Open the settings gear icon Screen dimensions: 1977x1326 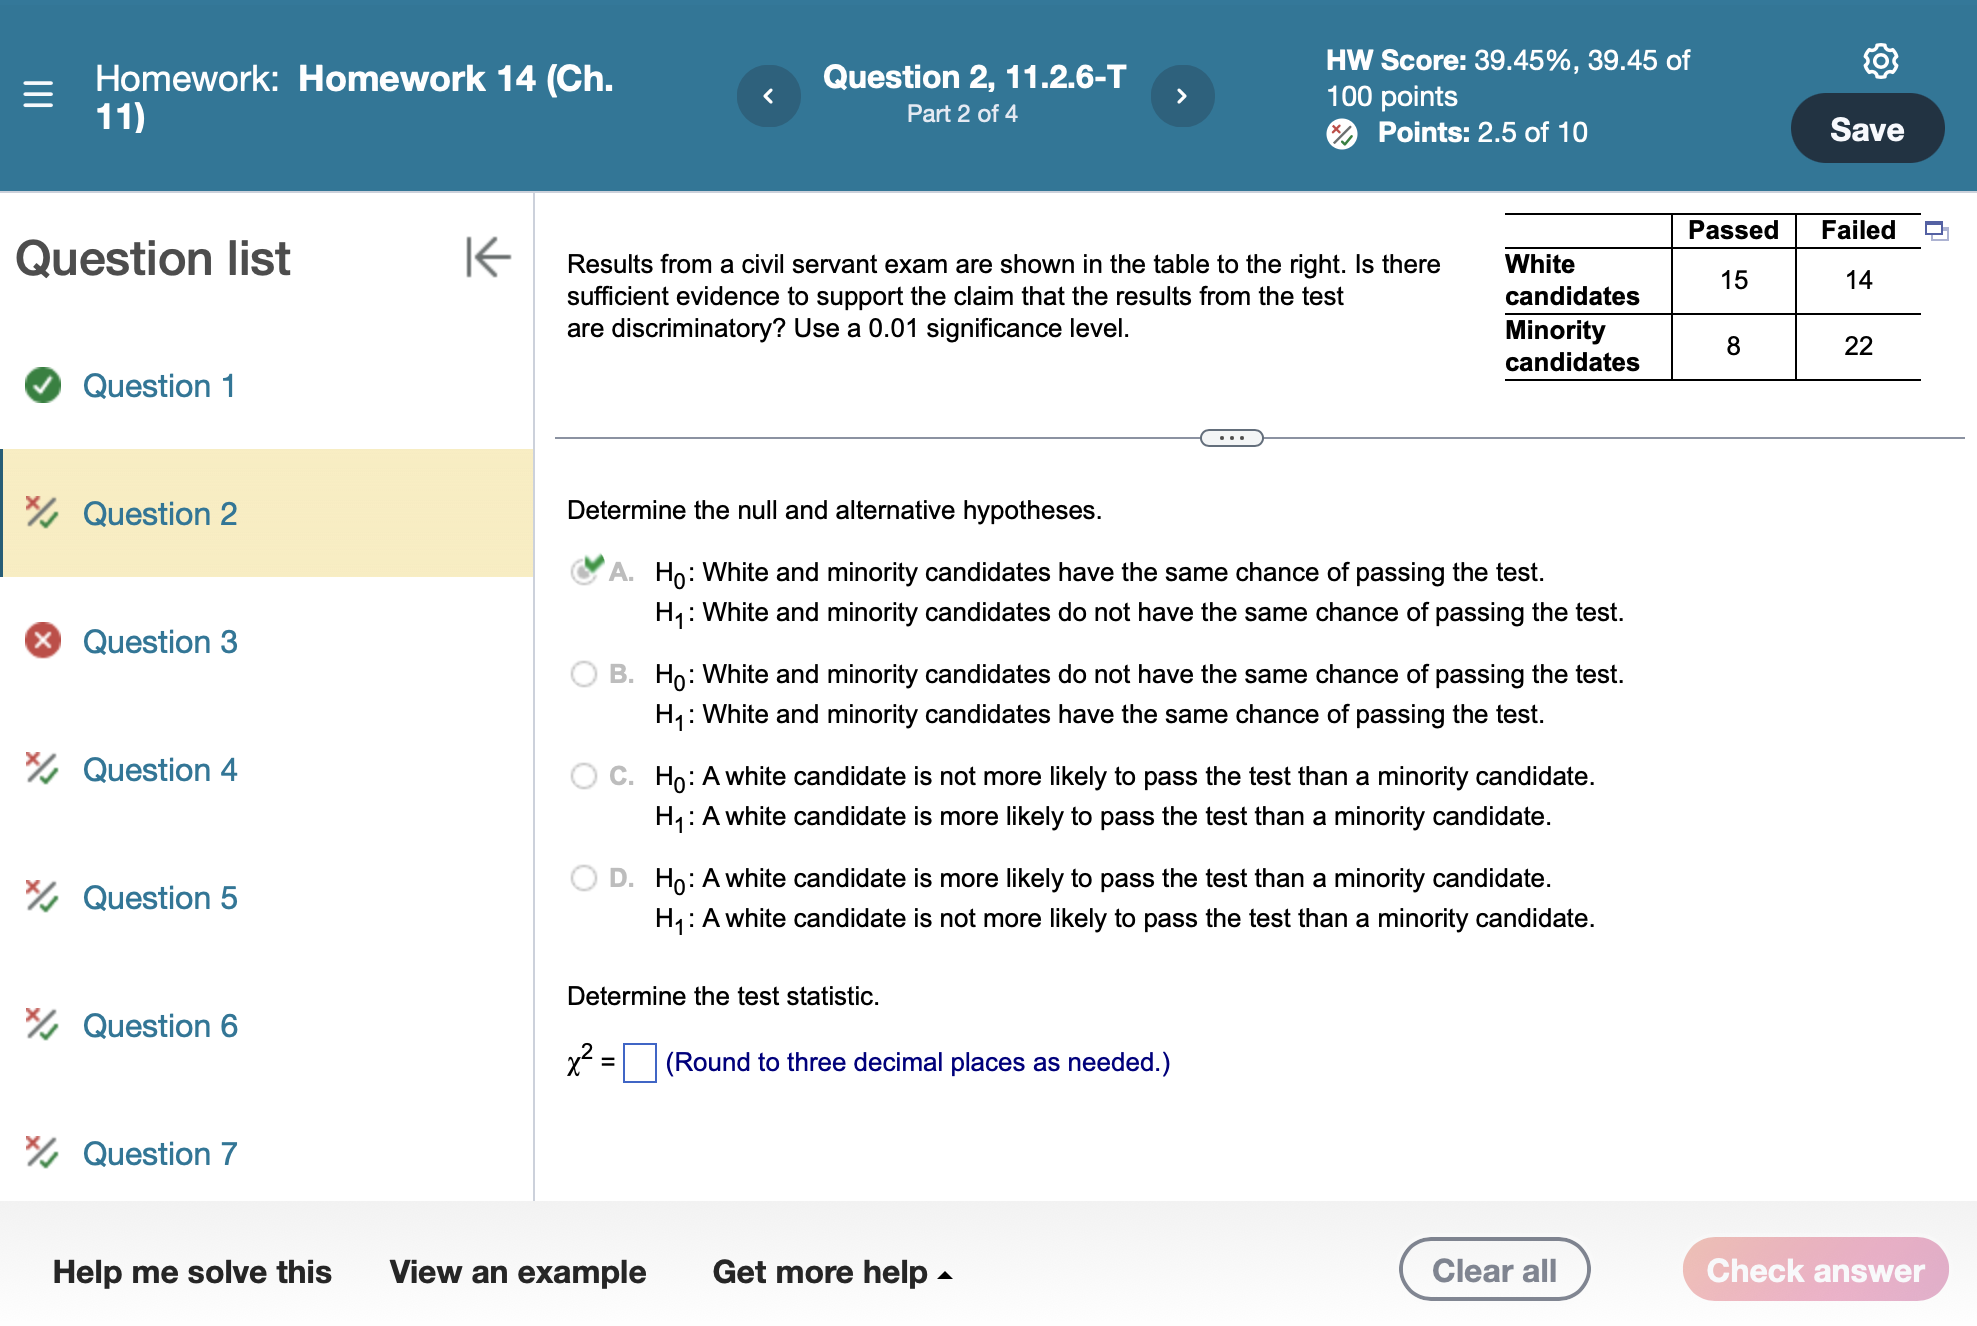click(1881, 60)
